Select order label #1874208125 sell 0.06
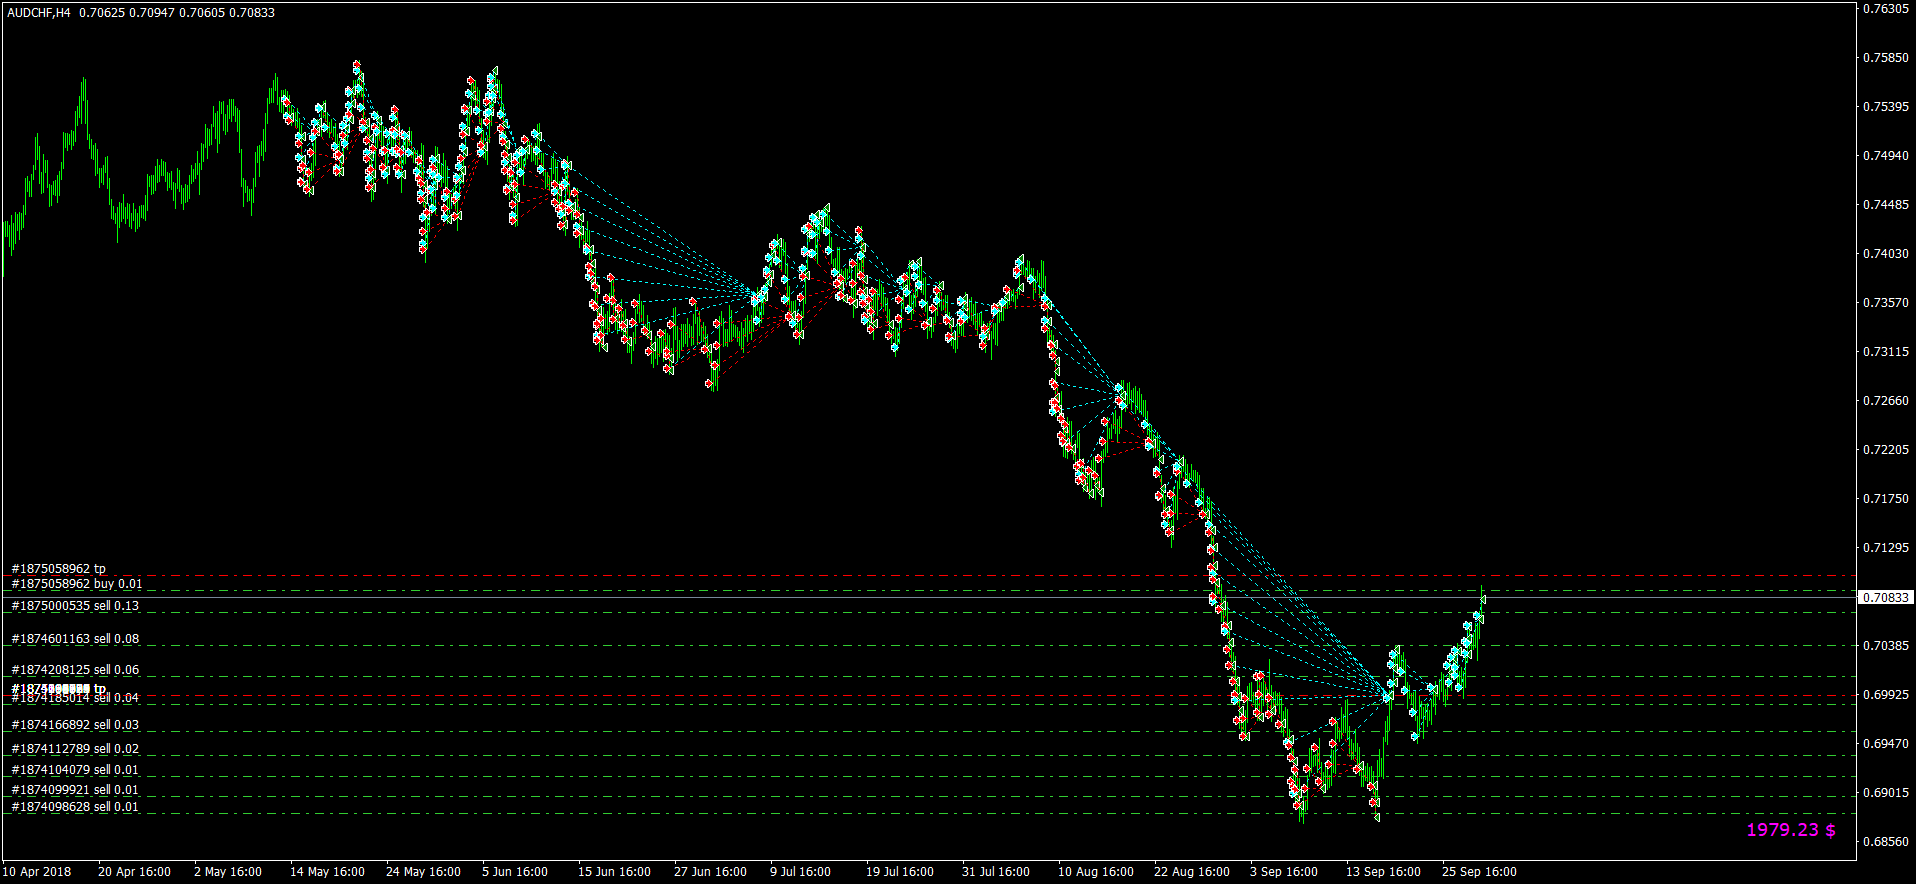1916x884 pixels. [75, 670]
